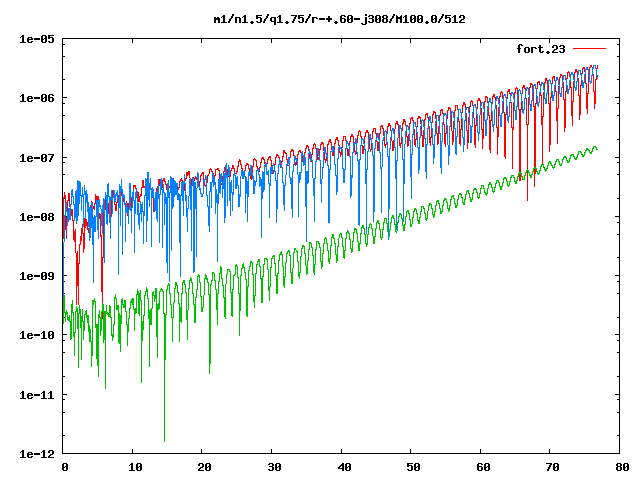This screenshot has height=480, width=640.
Task: Click the 1e-09 y-axis label
Action: click(37, 276)
